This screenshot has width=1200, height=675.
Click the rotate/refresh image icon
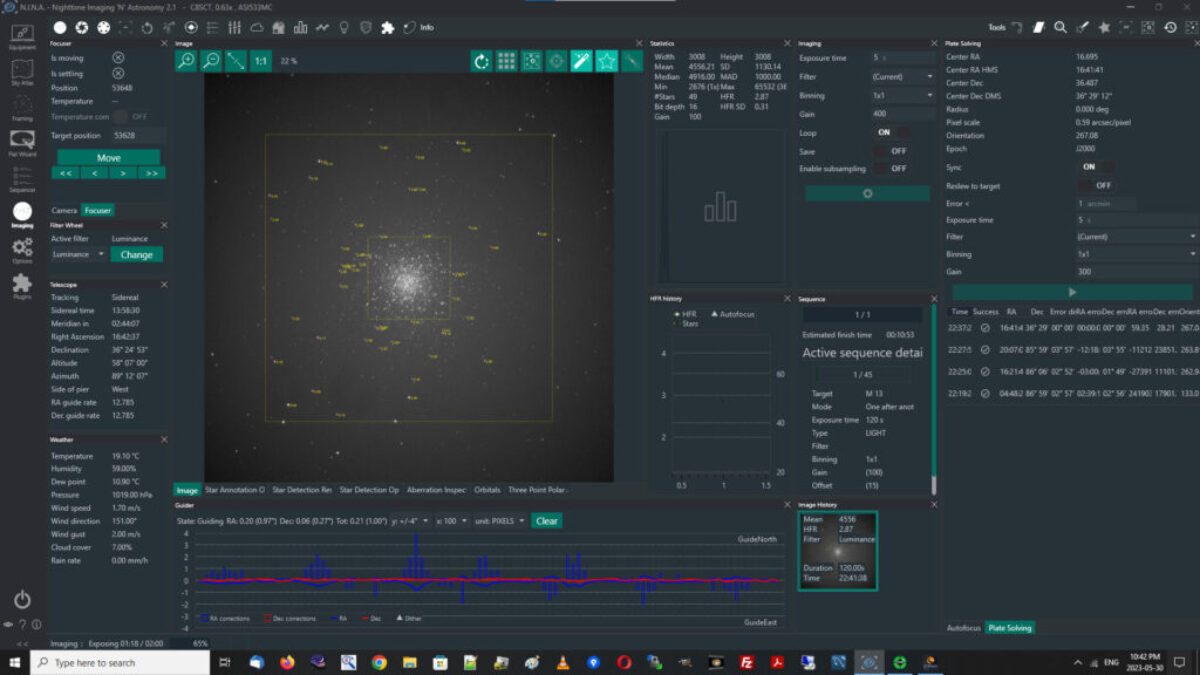482,61
